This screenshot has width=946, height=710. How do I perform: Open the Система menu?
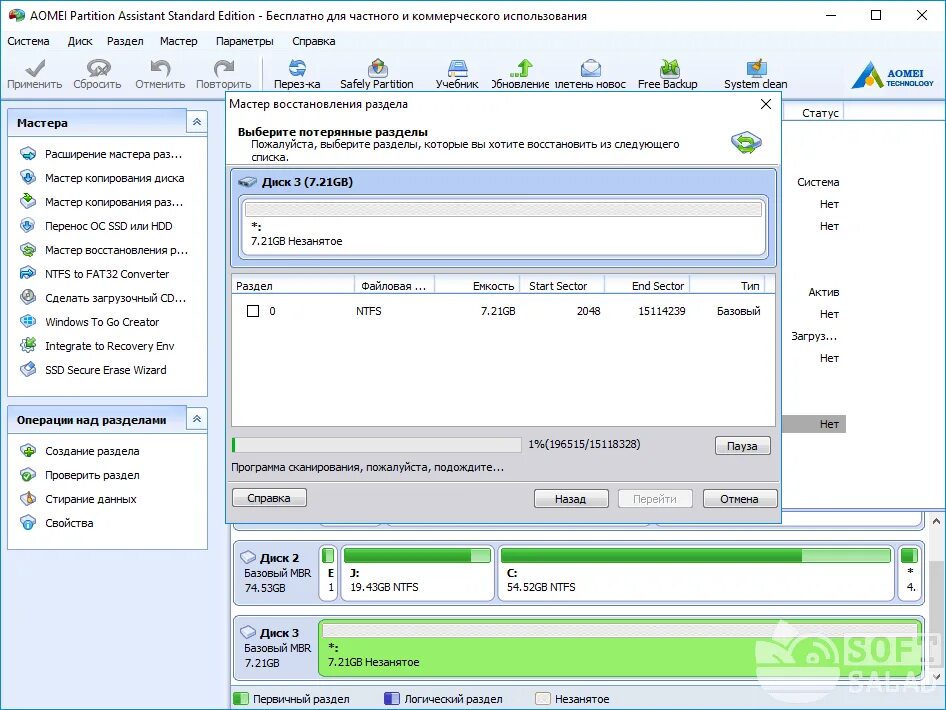tap(28, 41)
